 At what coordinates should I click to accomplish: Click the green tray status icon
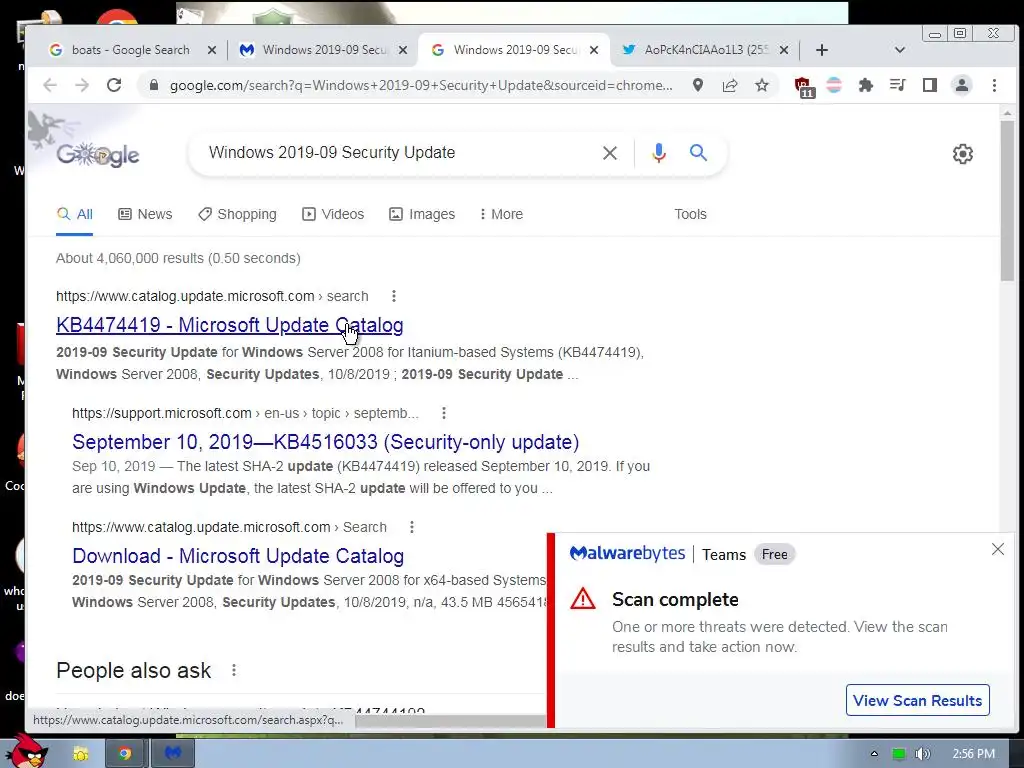[x=899, y=754]
